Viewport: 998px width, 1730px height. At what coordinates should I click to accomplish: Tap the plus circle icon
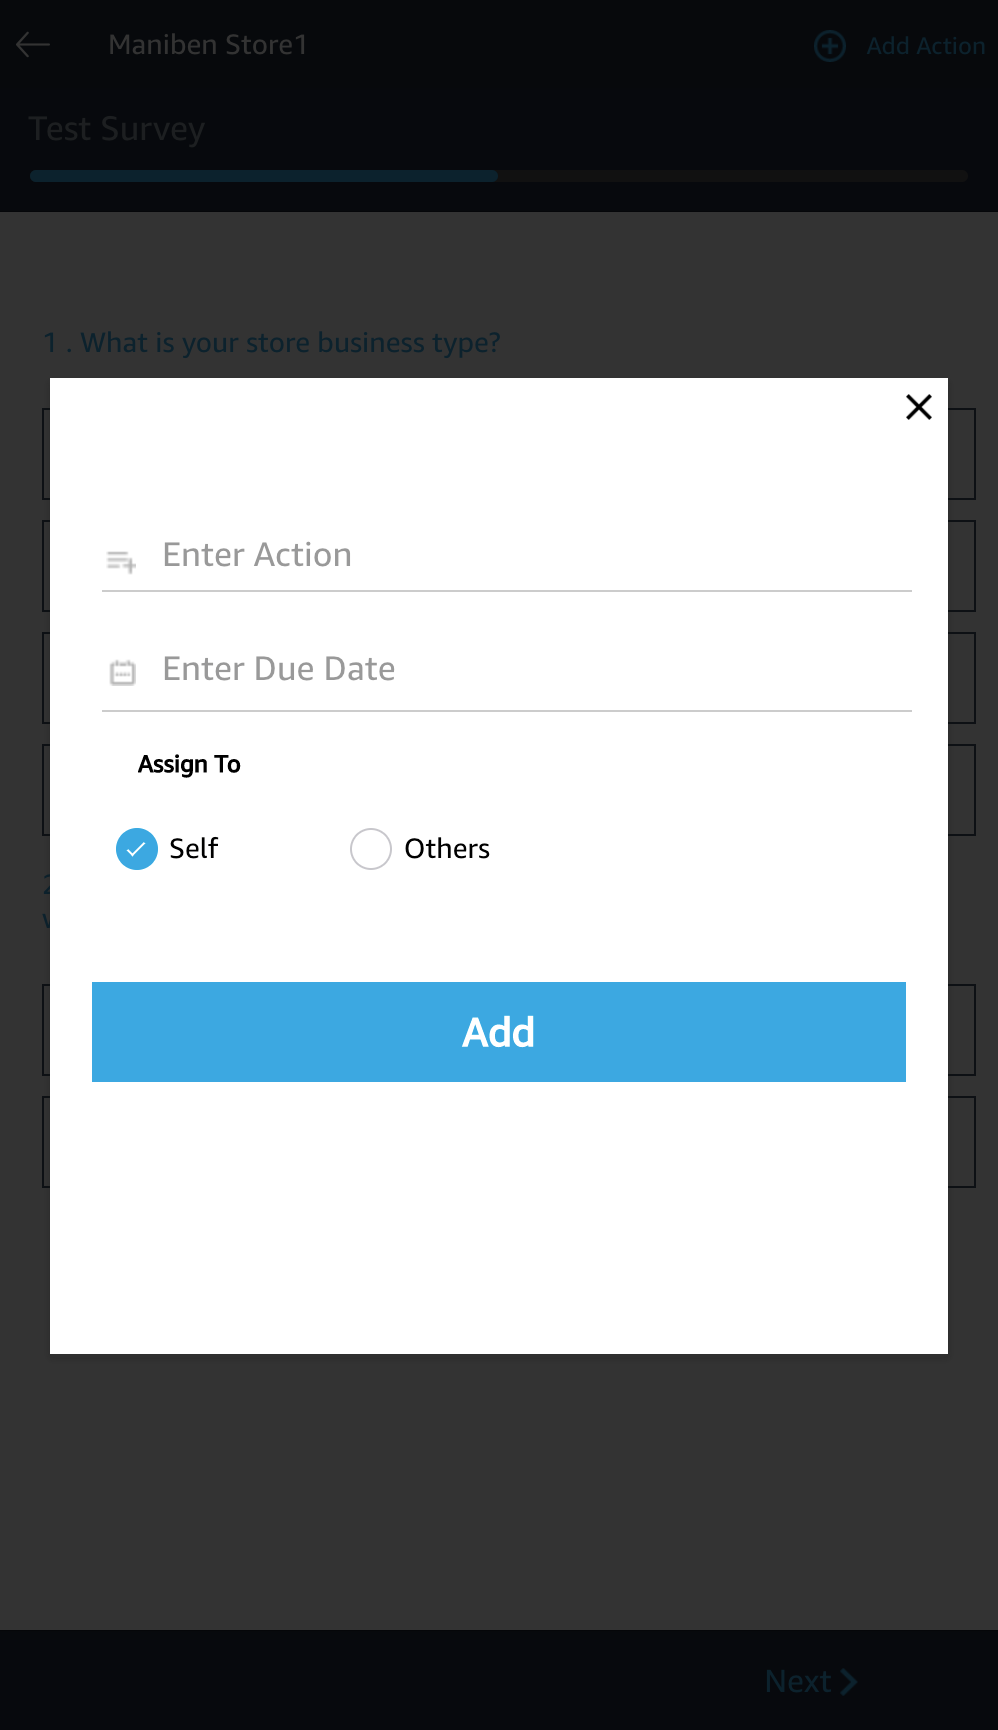pyautogui.click(x=829, y=46)
